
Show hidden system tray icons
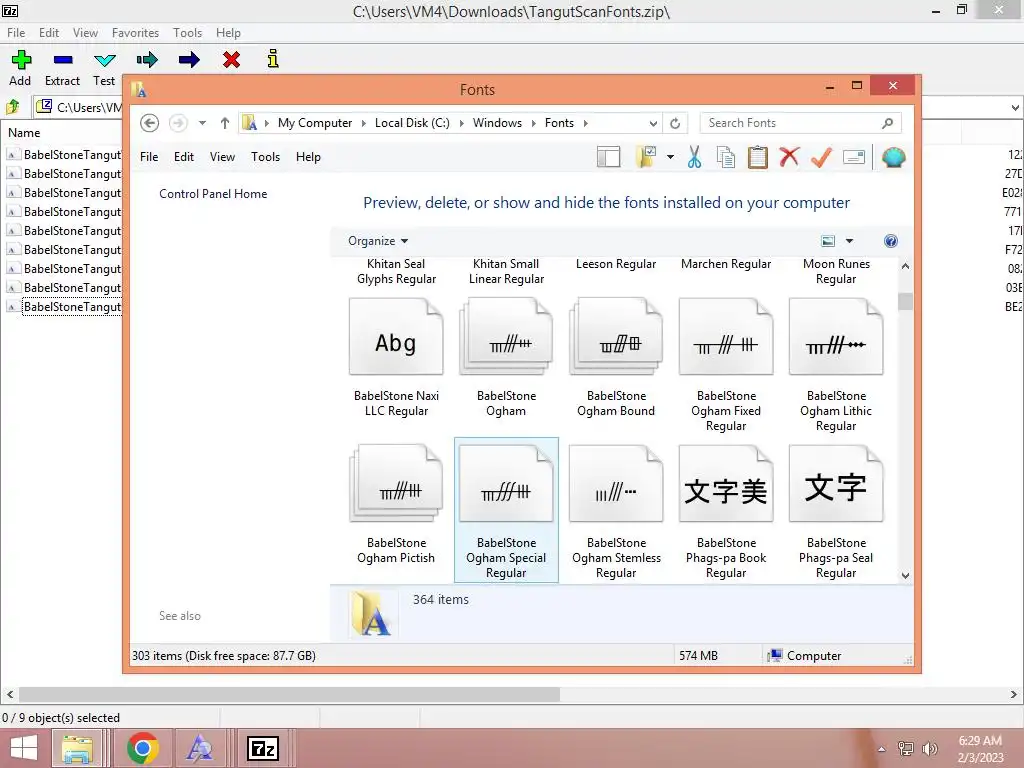click(882, 749)
